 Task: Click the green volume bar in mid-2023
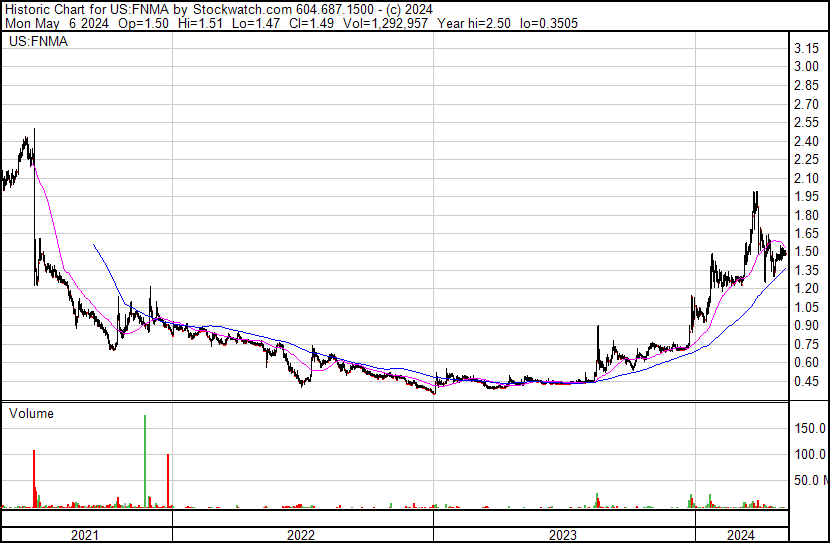(x=597, y=501)
